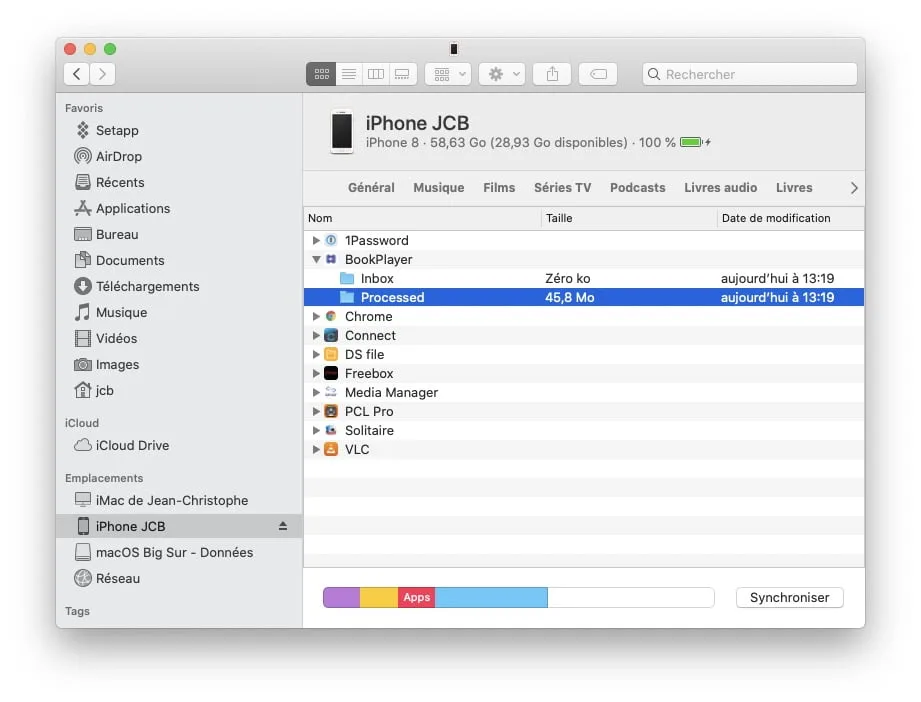Switch to icon view in toolbar
921x702 pixels.
click(321, 74)
